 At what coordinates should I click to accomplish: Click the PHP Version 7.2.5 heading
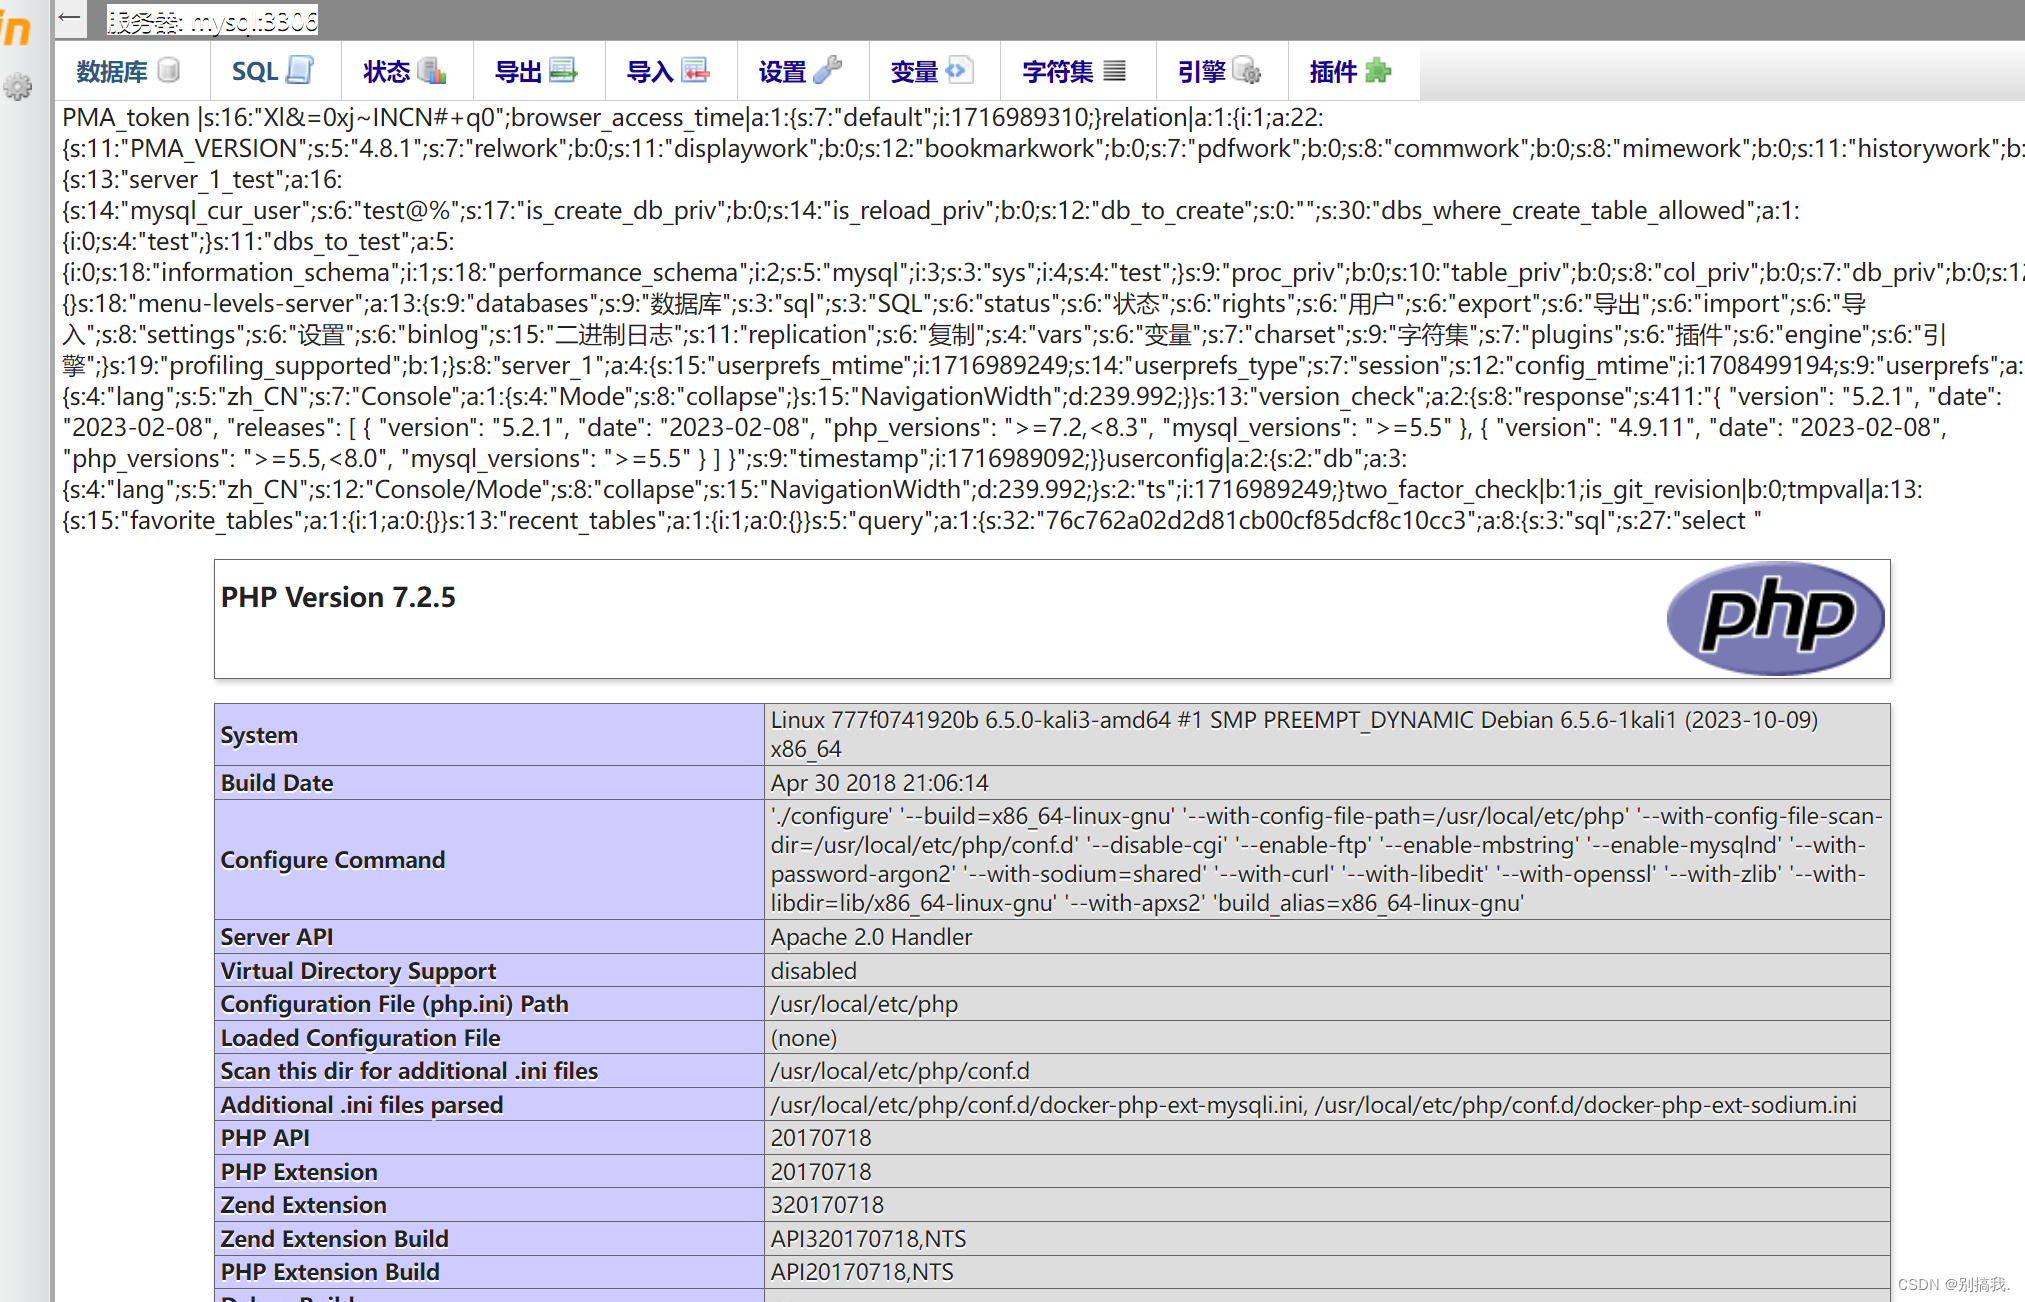click(x=338, y=597)
